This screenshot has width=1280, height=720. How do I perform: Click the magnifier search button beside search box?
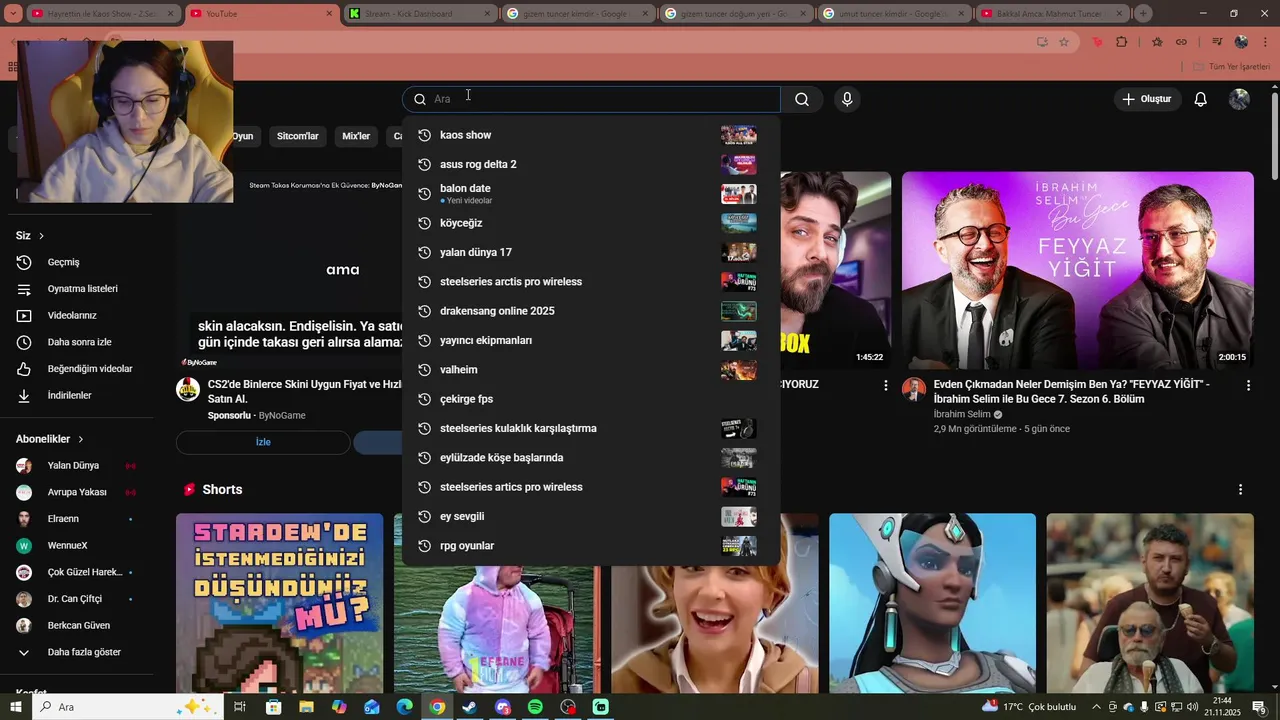pyautogui.click(x=802, y=99)
